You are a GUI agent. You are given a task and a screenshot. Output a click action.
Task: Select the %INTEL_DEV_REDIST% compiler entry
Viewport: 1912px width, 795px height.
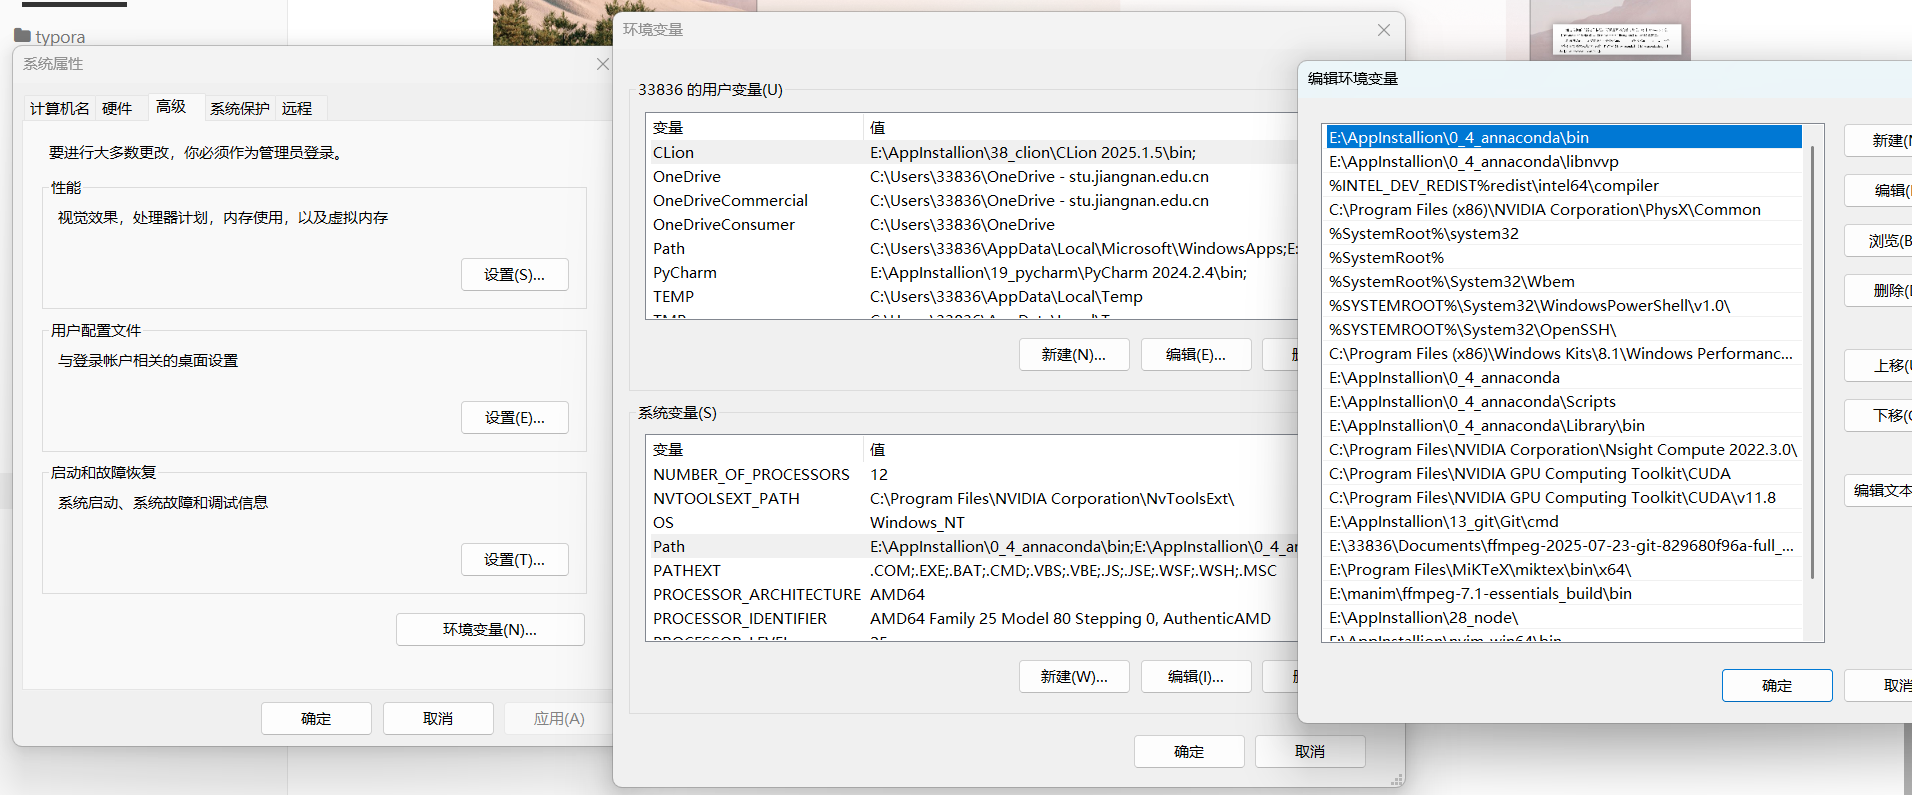click(x=1563, y=185)
